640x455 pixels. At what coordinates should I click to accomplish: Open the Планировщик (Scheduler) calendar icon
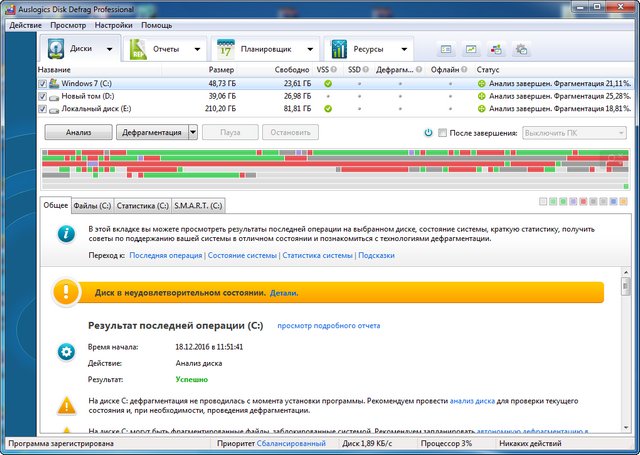coord(226,49)
